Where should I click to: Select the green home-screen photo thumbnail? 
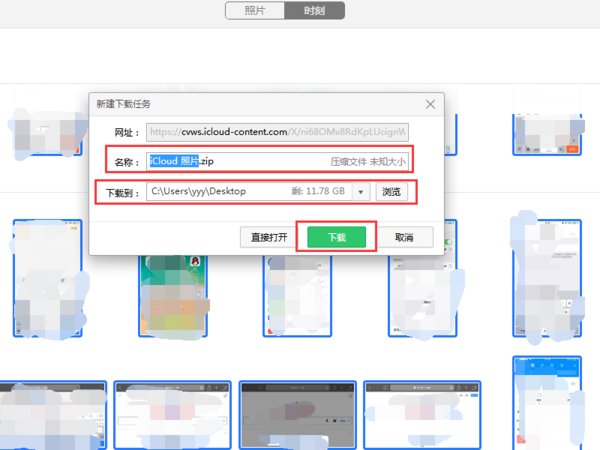[173, 295]
